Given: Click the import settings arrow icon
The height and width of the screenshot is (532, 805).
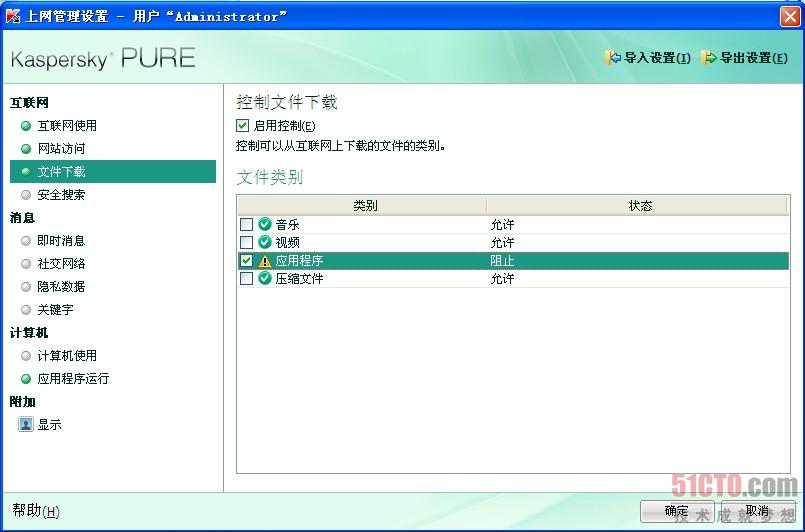Looking at the screenshot, I should coord(612,57).
